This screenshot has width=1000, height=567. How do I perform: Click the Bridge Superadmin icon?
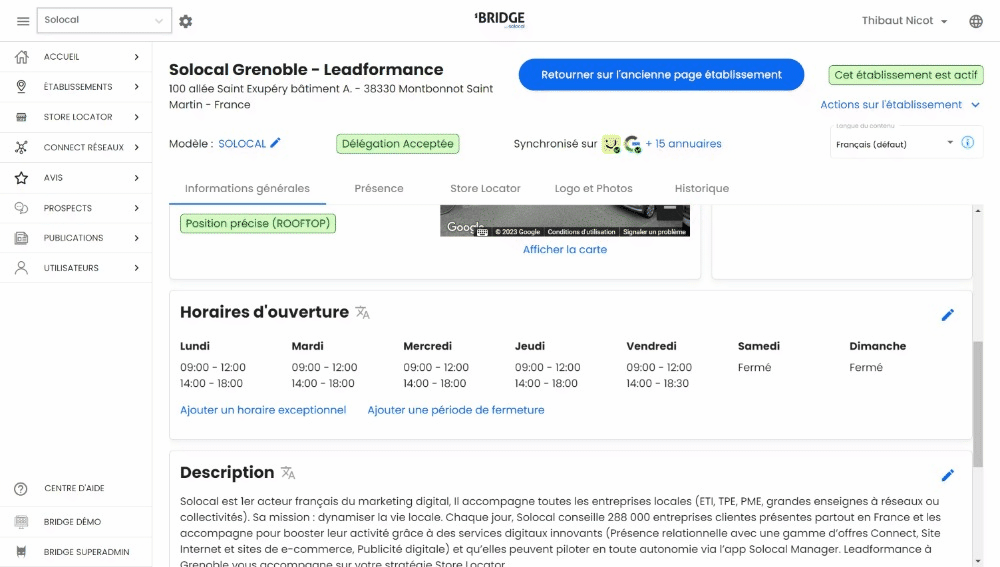pyautogui.click(x=21, y=552)
